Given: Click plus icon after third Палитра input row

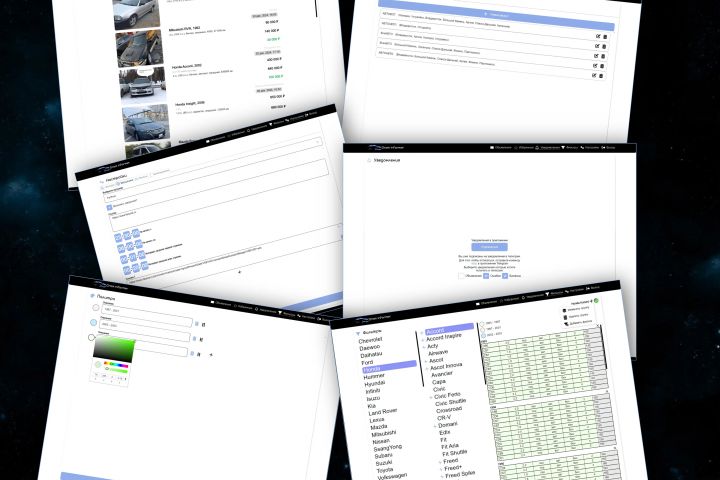Looking at the screenshot, I should tap(211, 355).
